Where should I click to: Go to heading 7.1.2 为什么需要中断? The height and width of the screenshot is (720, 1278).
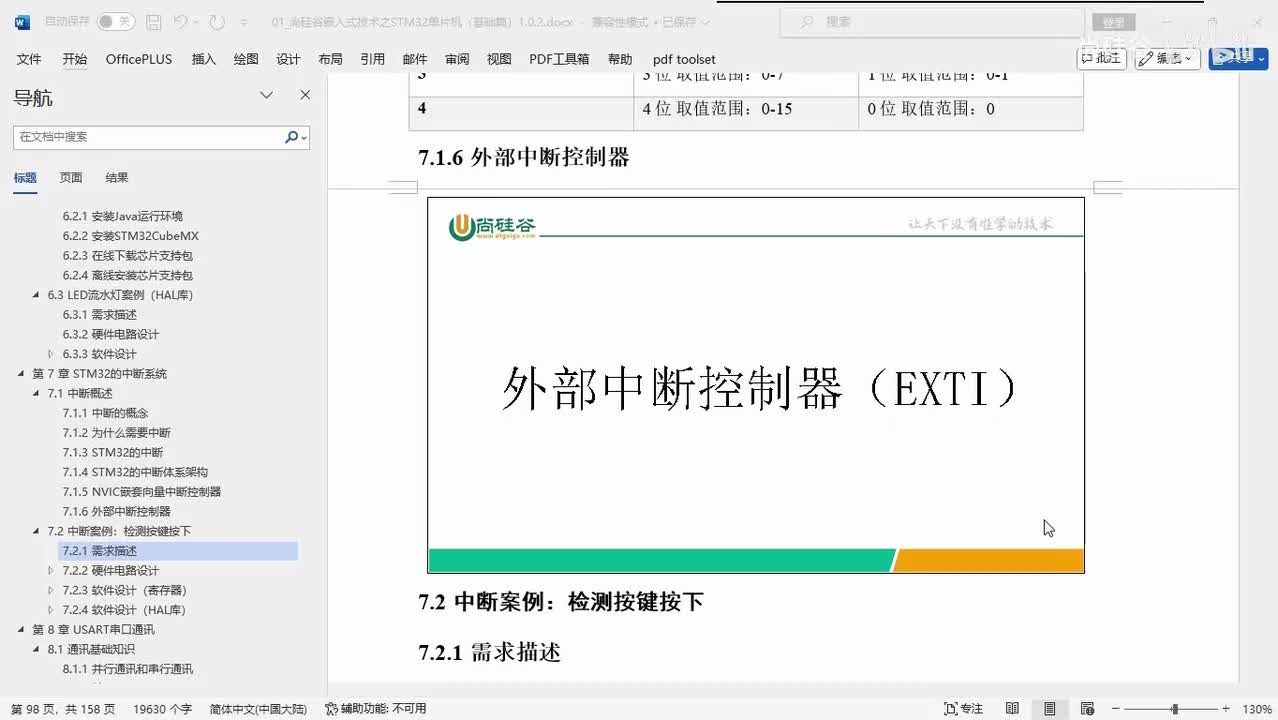tap(116, 433)
